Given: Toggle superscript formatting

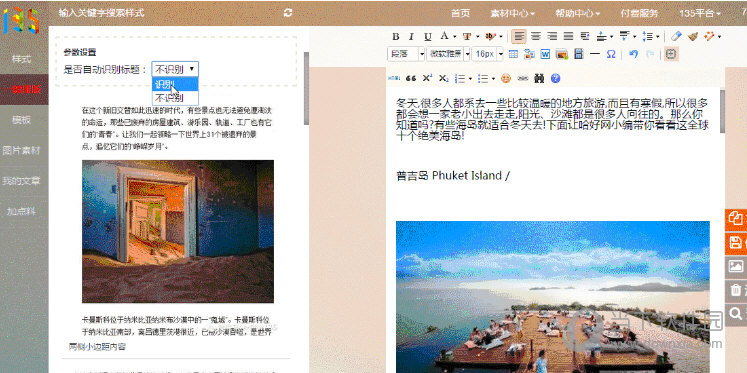Looking at the screenshot, I should [427, 79].
